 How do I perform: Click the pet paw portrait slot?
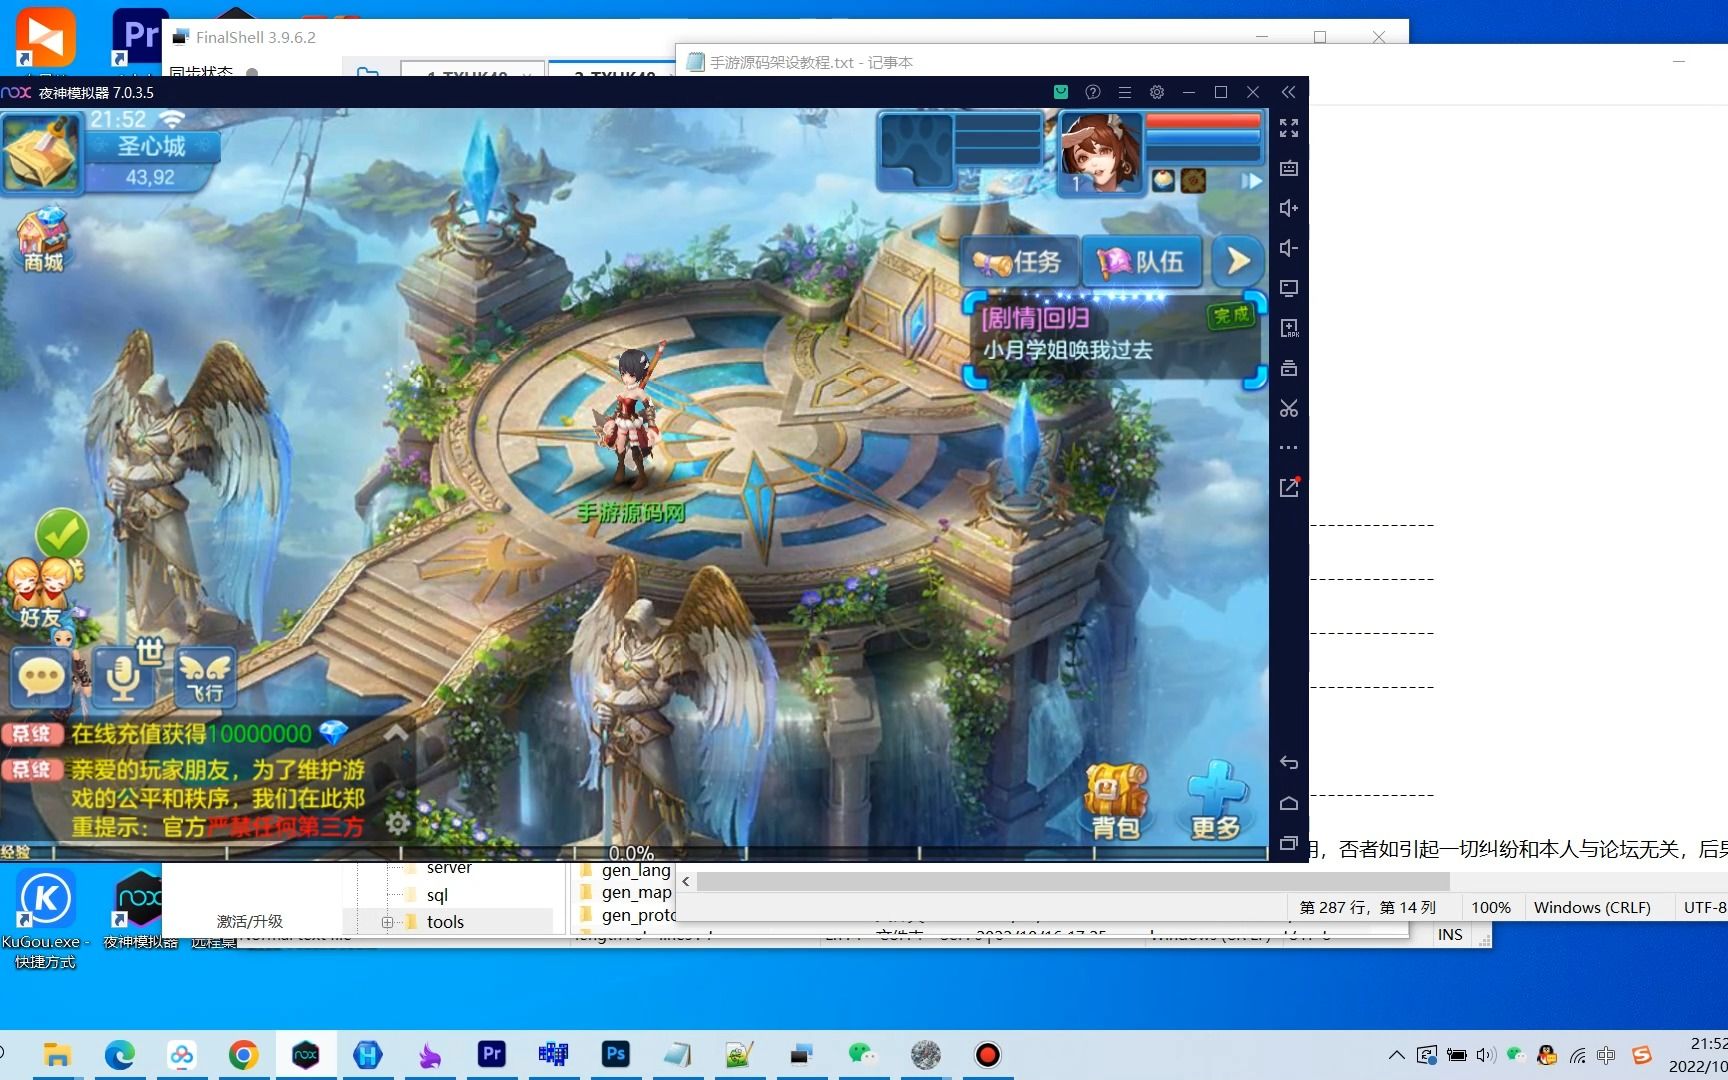click(x=917, y=150)
